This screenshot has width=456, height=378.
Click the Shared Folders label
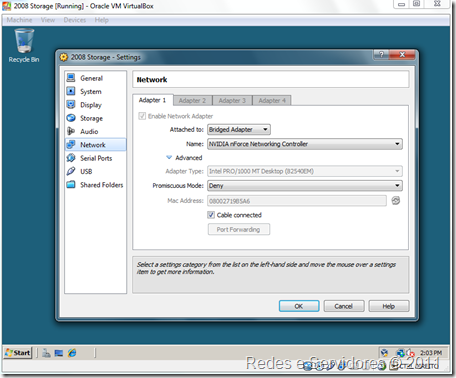point(102,185)
